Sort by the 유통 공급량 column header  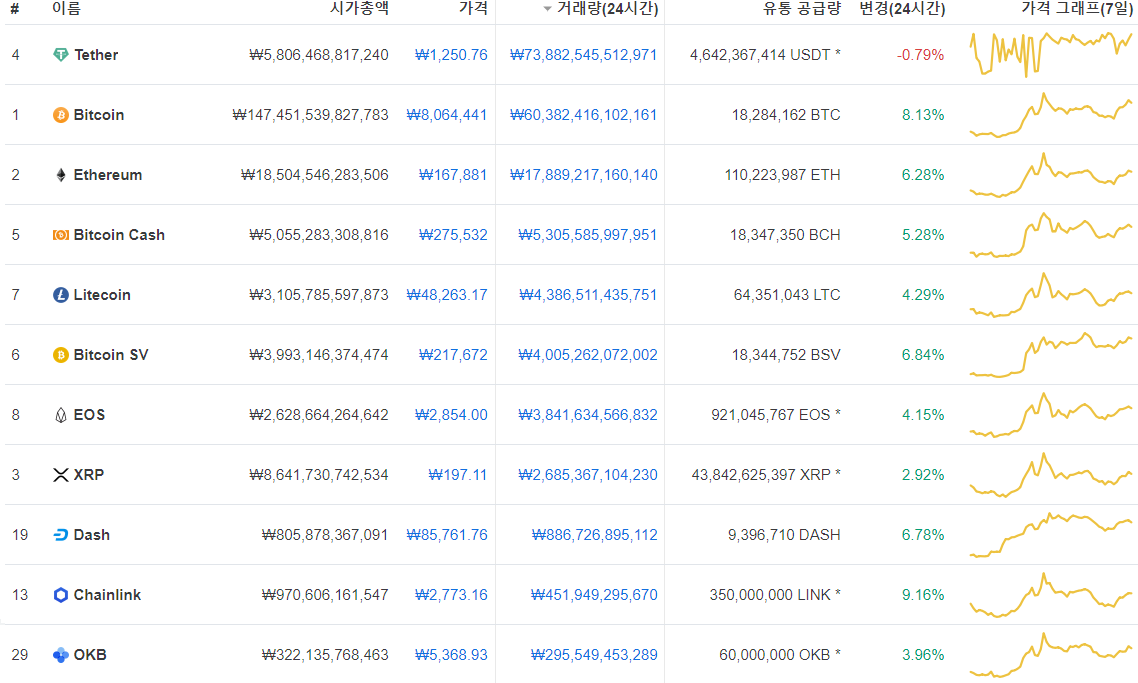[801, 9]
